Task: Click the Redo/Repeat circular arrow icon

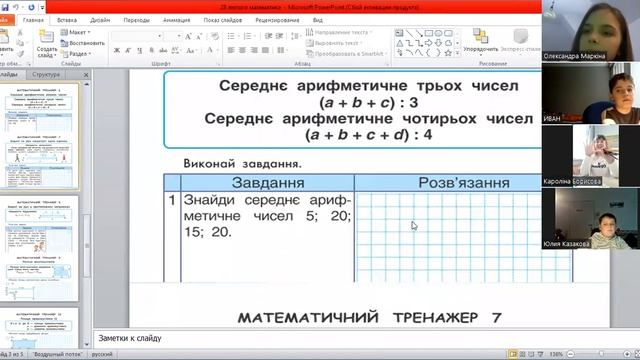Action: 31,7
